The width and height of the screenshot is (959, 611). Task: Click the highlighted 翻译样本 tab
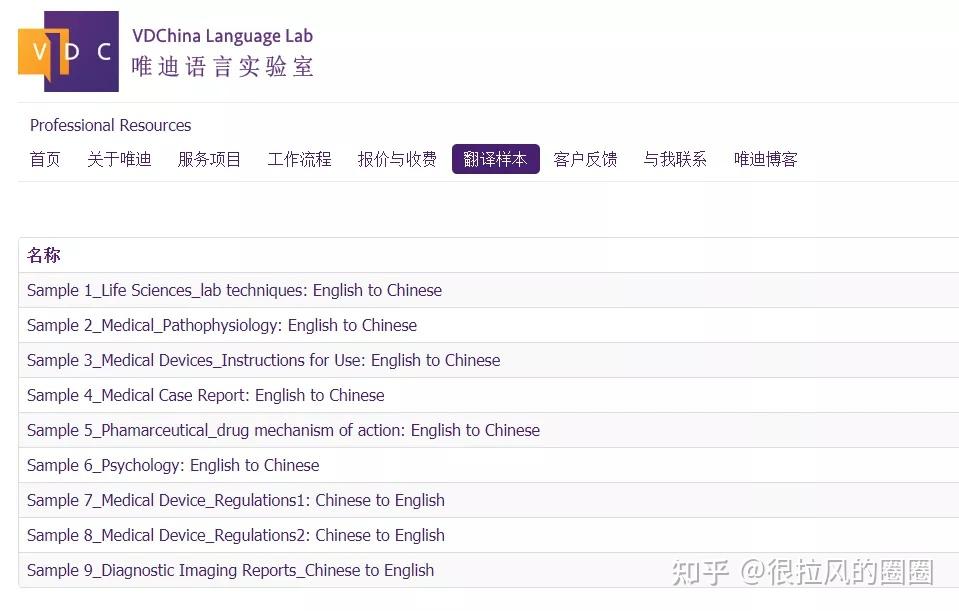point(496,159)
